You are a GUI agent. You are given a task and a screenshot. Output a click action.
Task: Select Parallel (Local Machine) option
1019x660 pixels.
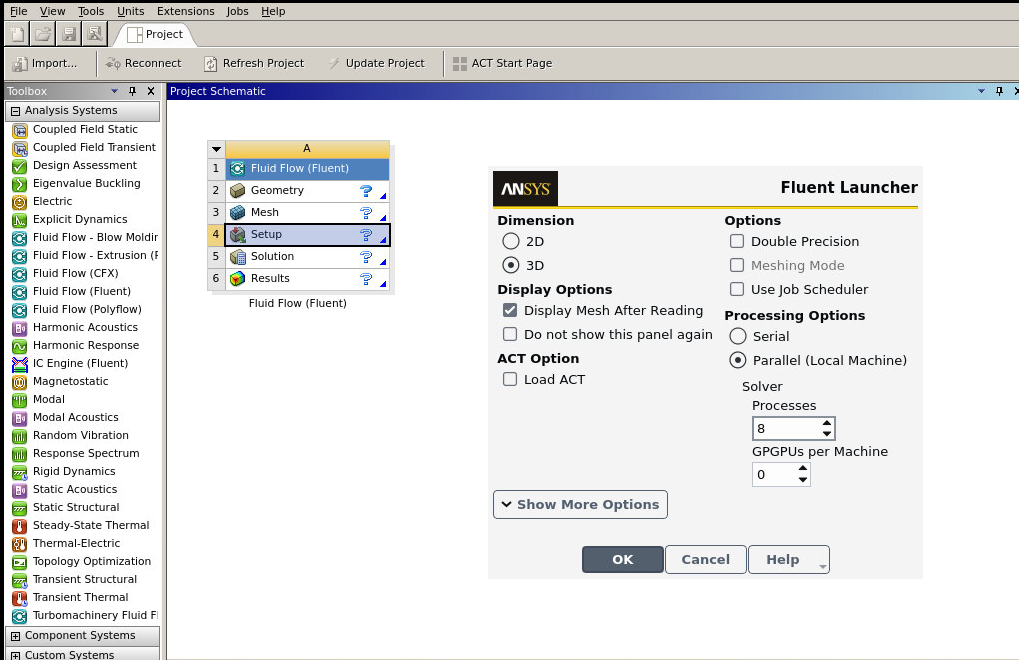click(738, 360)
